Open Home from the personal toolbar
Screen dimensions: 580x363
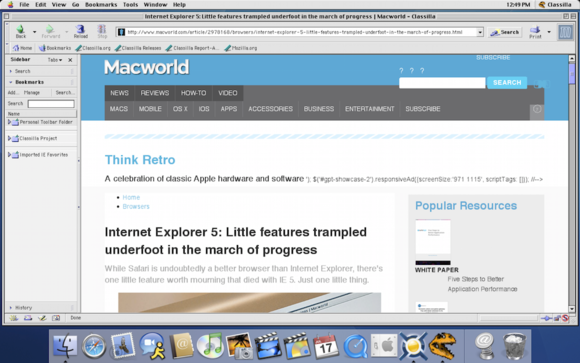pyautogui.click(x=22, y=48)
